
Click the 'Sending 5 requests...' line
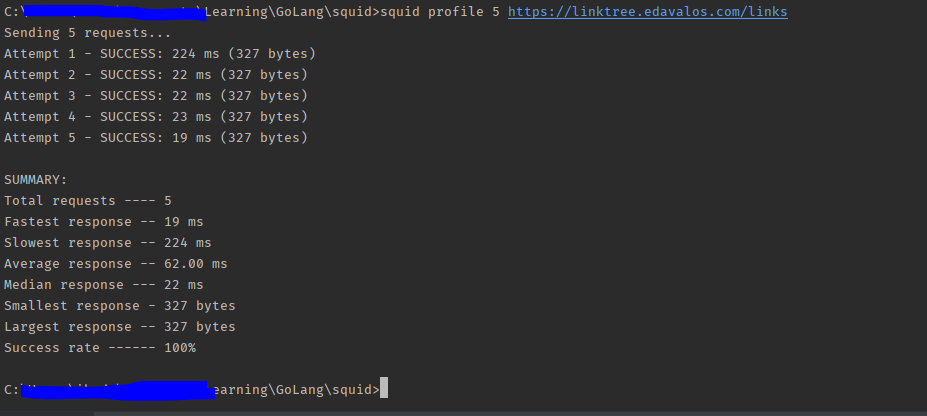point(87,33)
